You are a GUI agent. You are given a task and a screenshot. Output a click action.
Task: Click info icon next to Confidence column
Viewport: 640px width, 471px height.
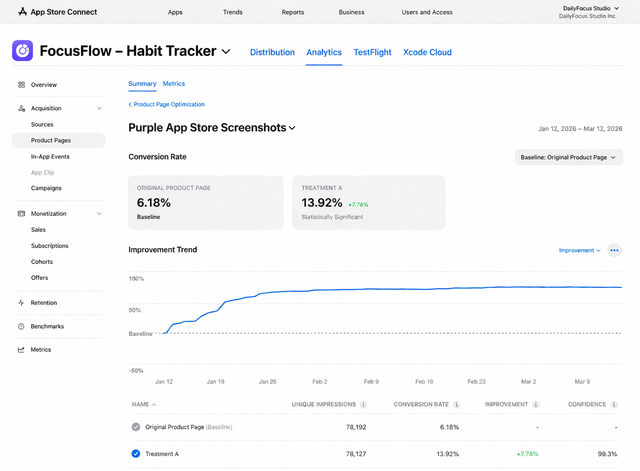pos(614,404)
